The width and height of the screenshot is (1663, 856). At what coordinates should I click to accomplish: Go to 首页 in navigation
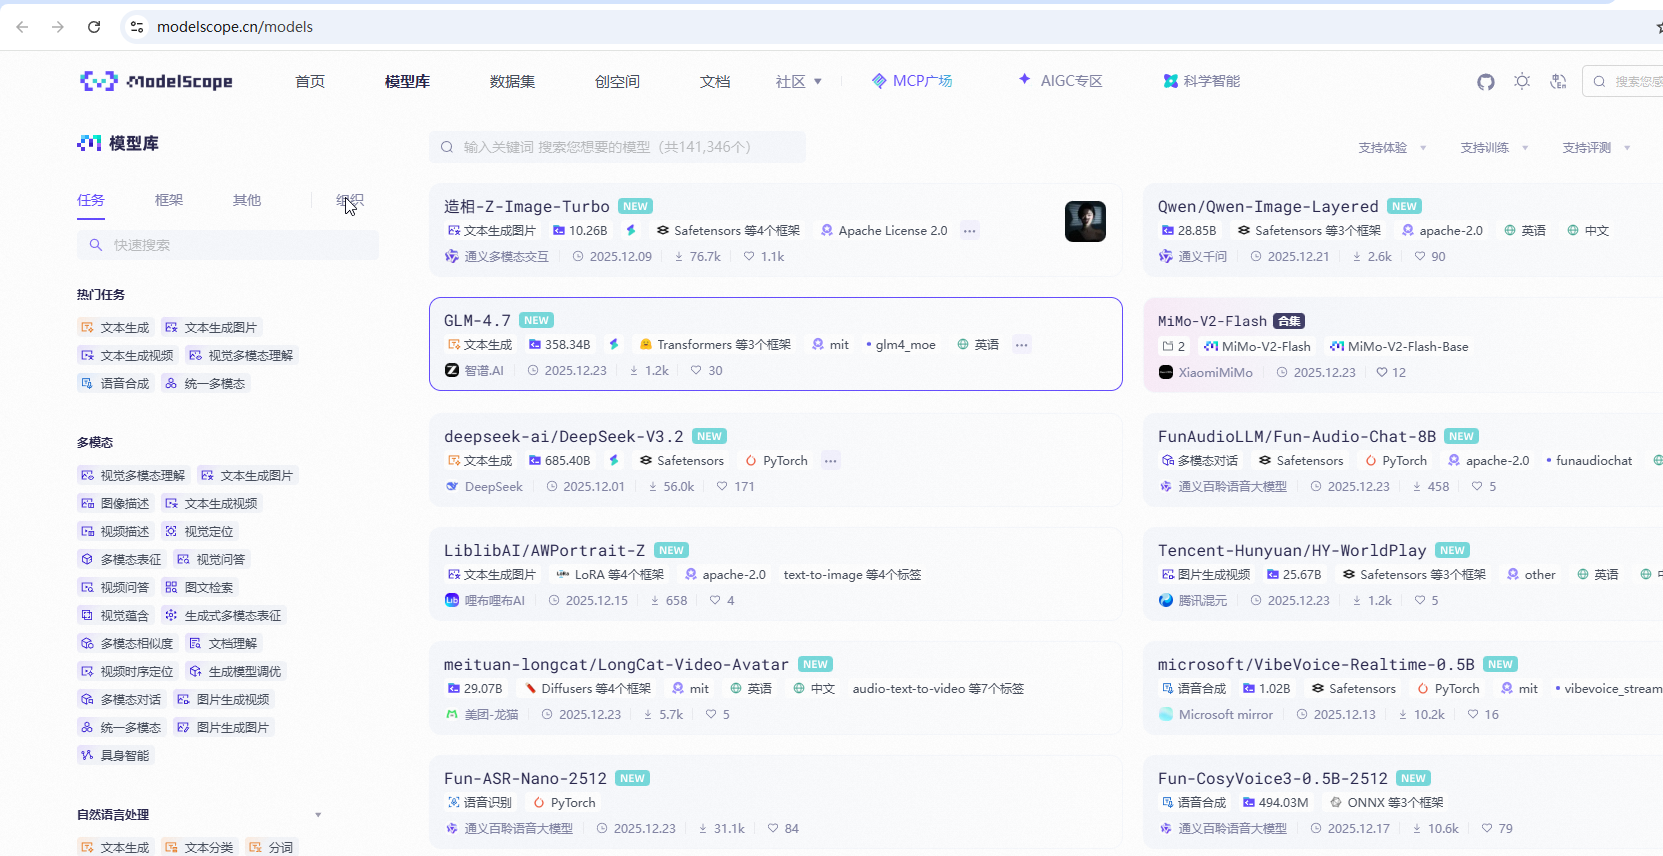310,81
